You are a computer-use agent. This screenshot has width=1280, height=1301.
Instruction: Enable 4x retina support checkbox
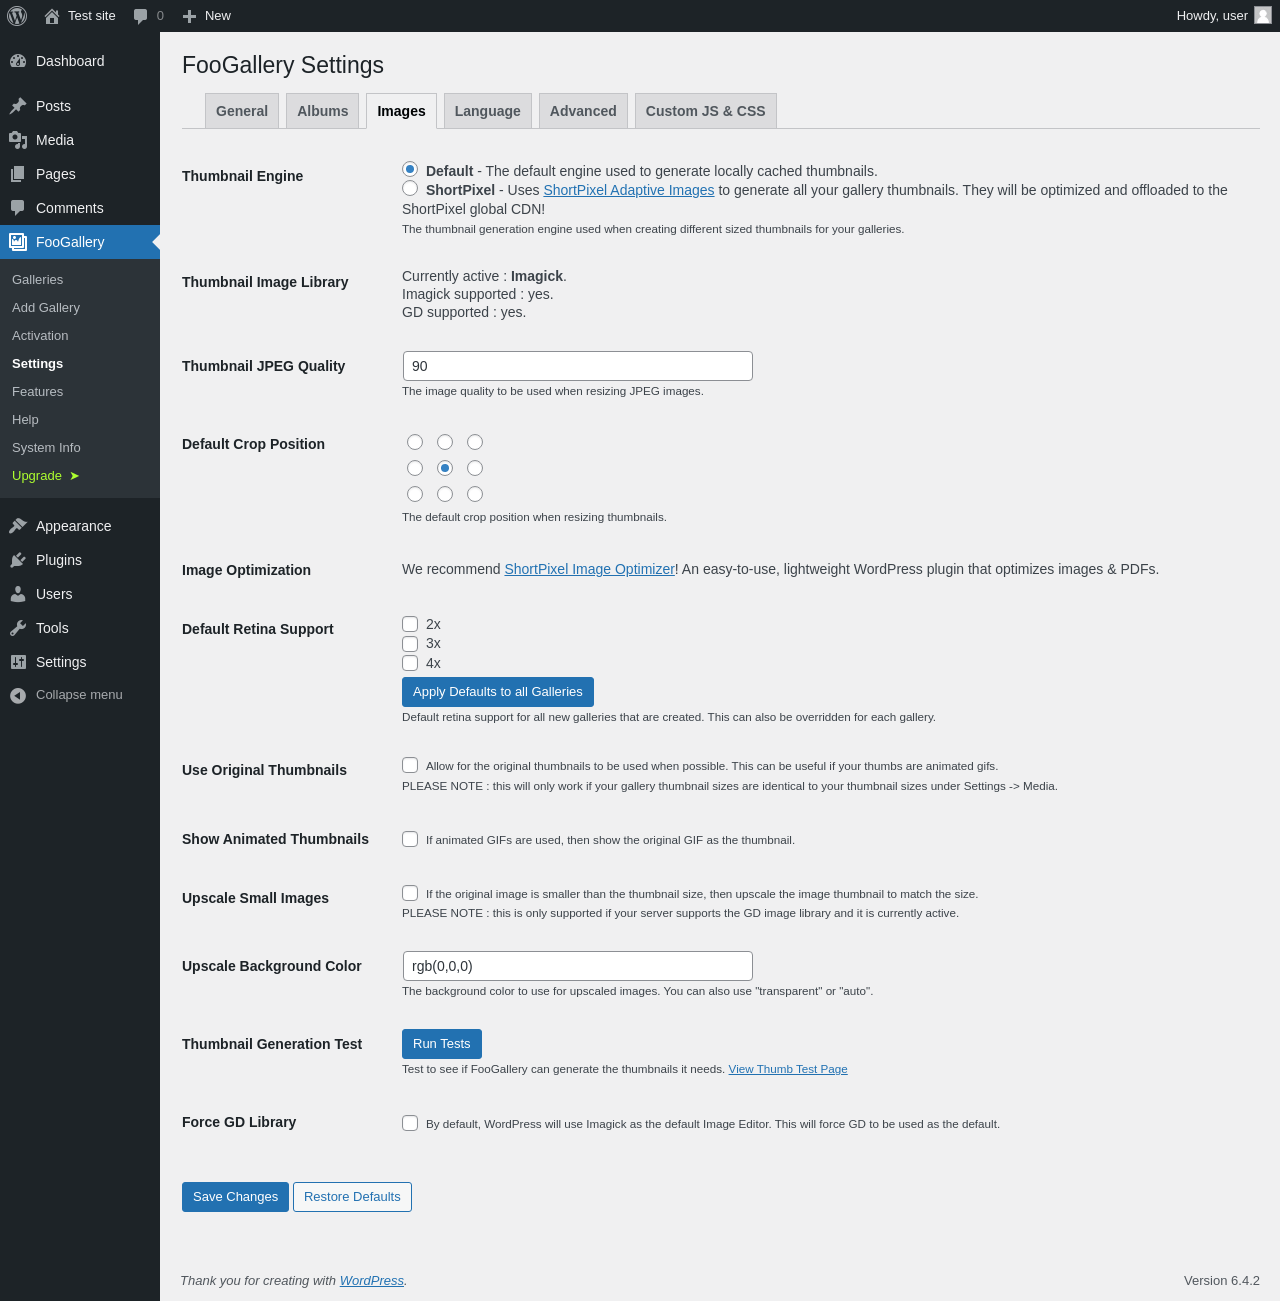point(410,663)
